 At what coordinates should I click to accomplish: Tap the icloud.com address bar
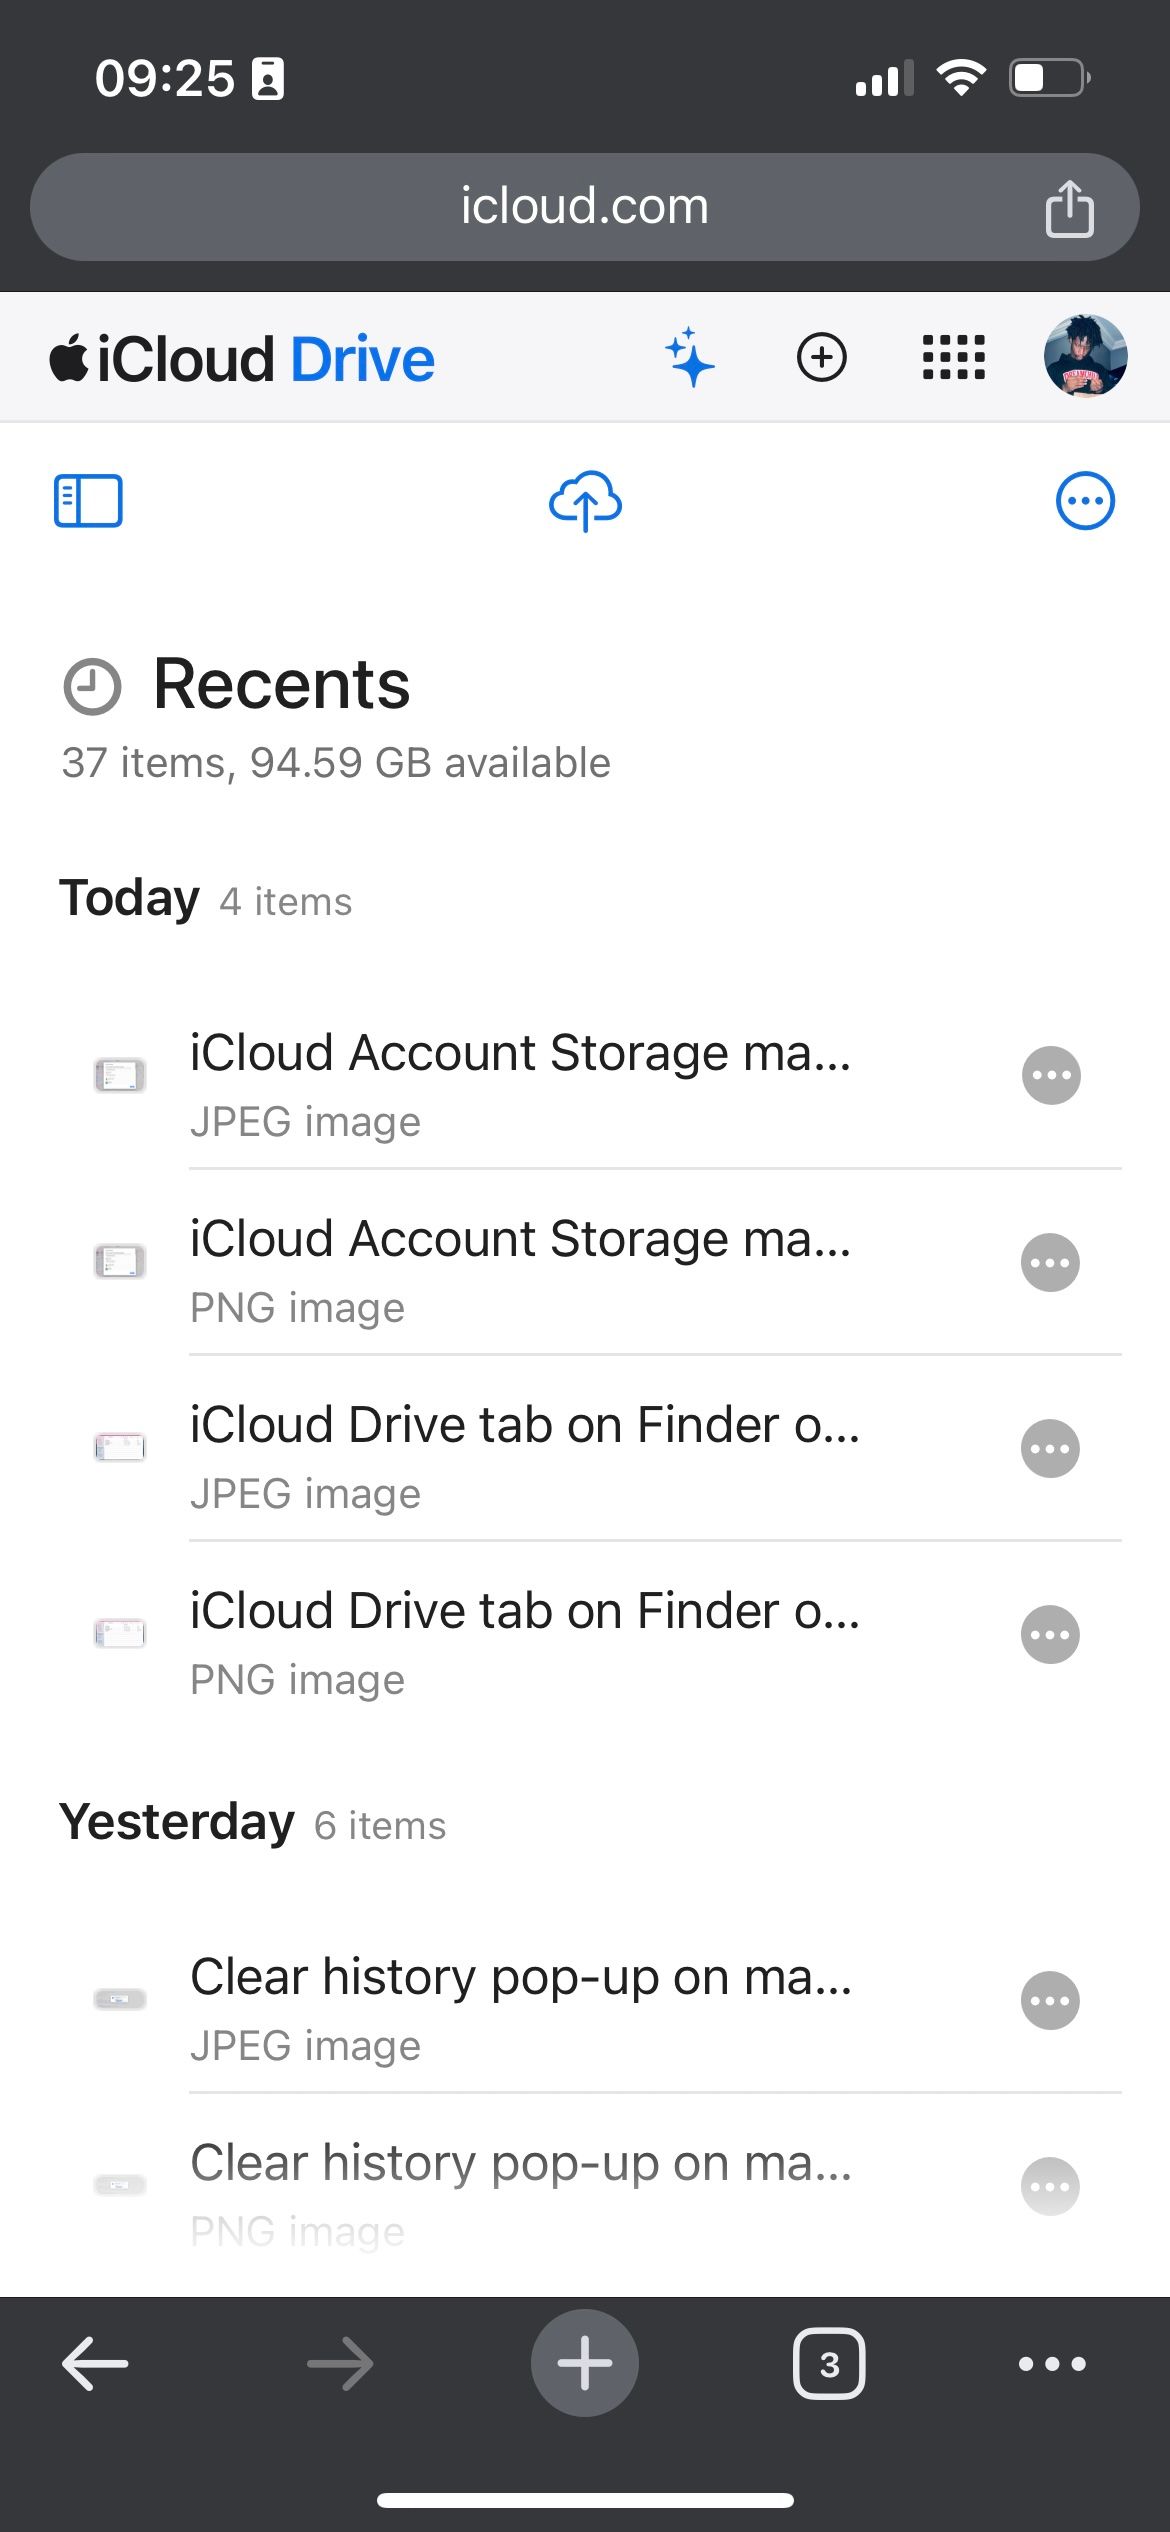tap(584, 207)
